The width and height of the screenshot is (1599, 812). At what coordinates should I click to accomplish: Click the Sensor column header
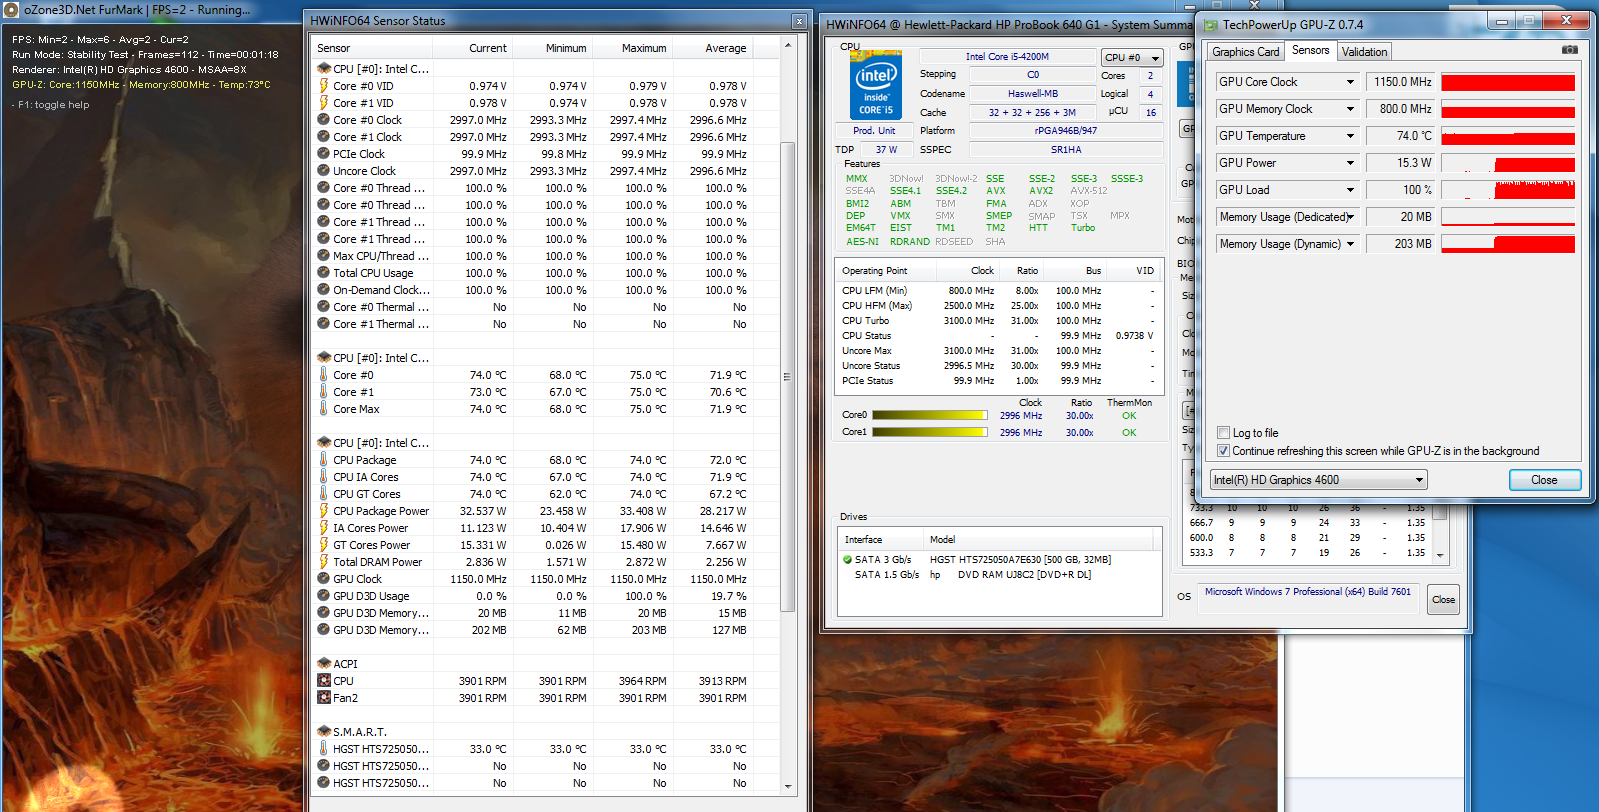(372, 48)
